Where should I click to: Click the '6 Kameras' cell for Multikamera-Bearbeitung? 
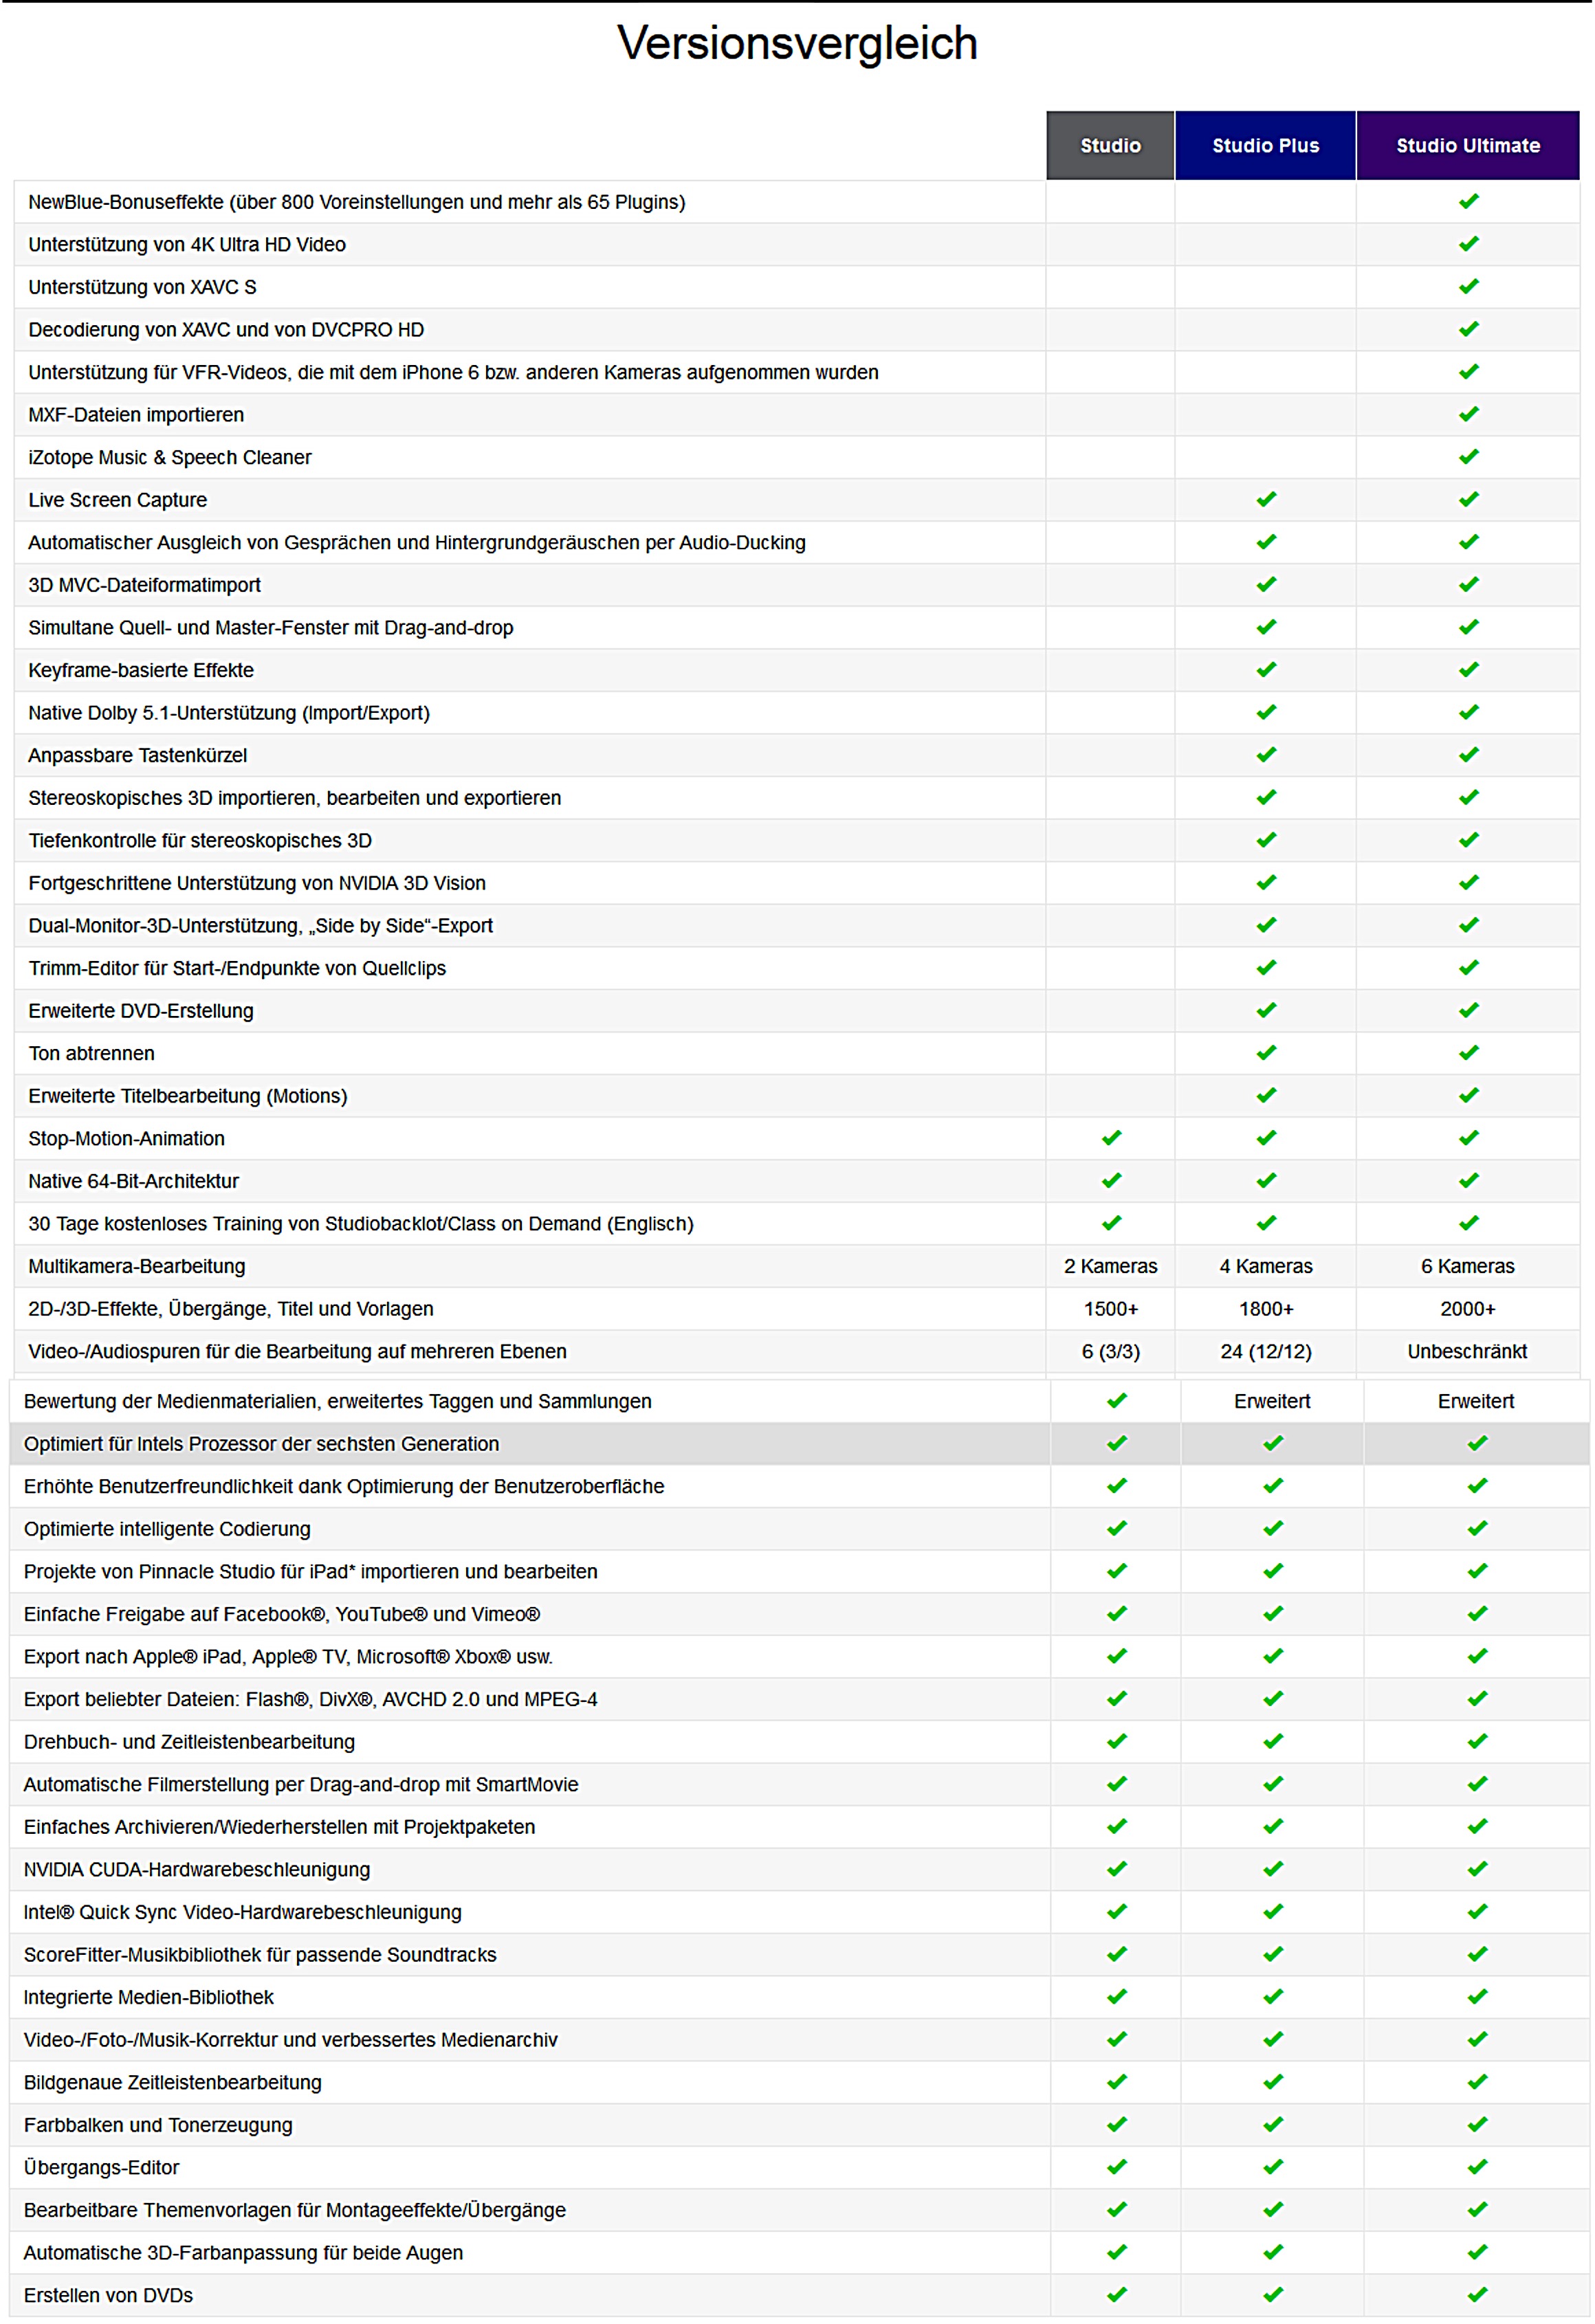[1467, 1266]
